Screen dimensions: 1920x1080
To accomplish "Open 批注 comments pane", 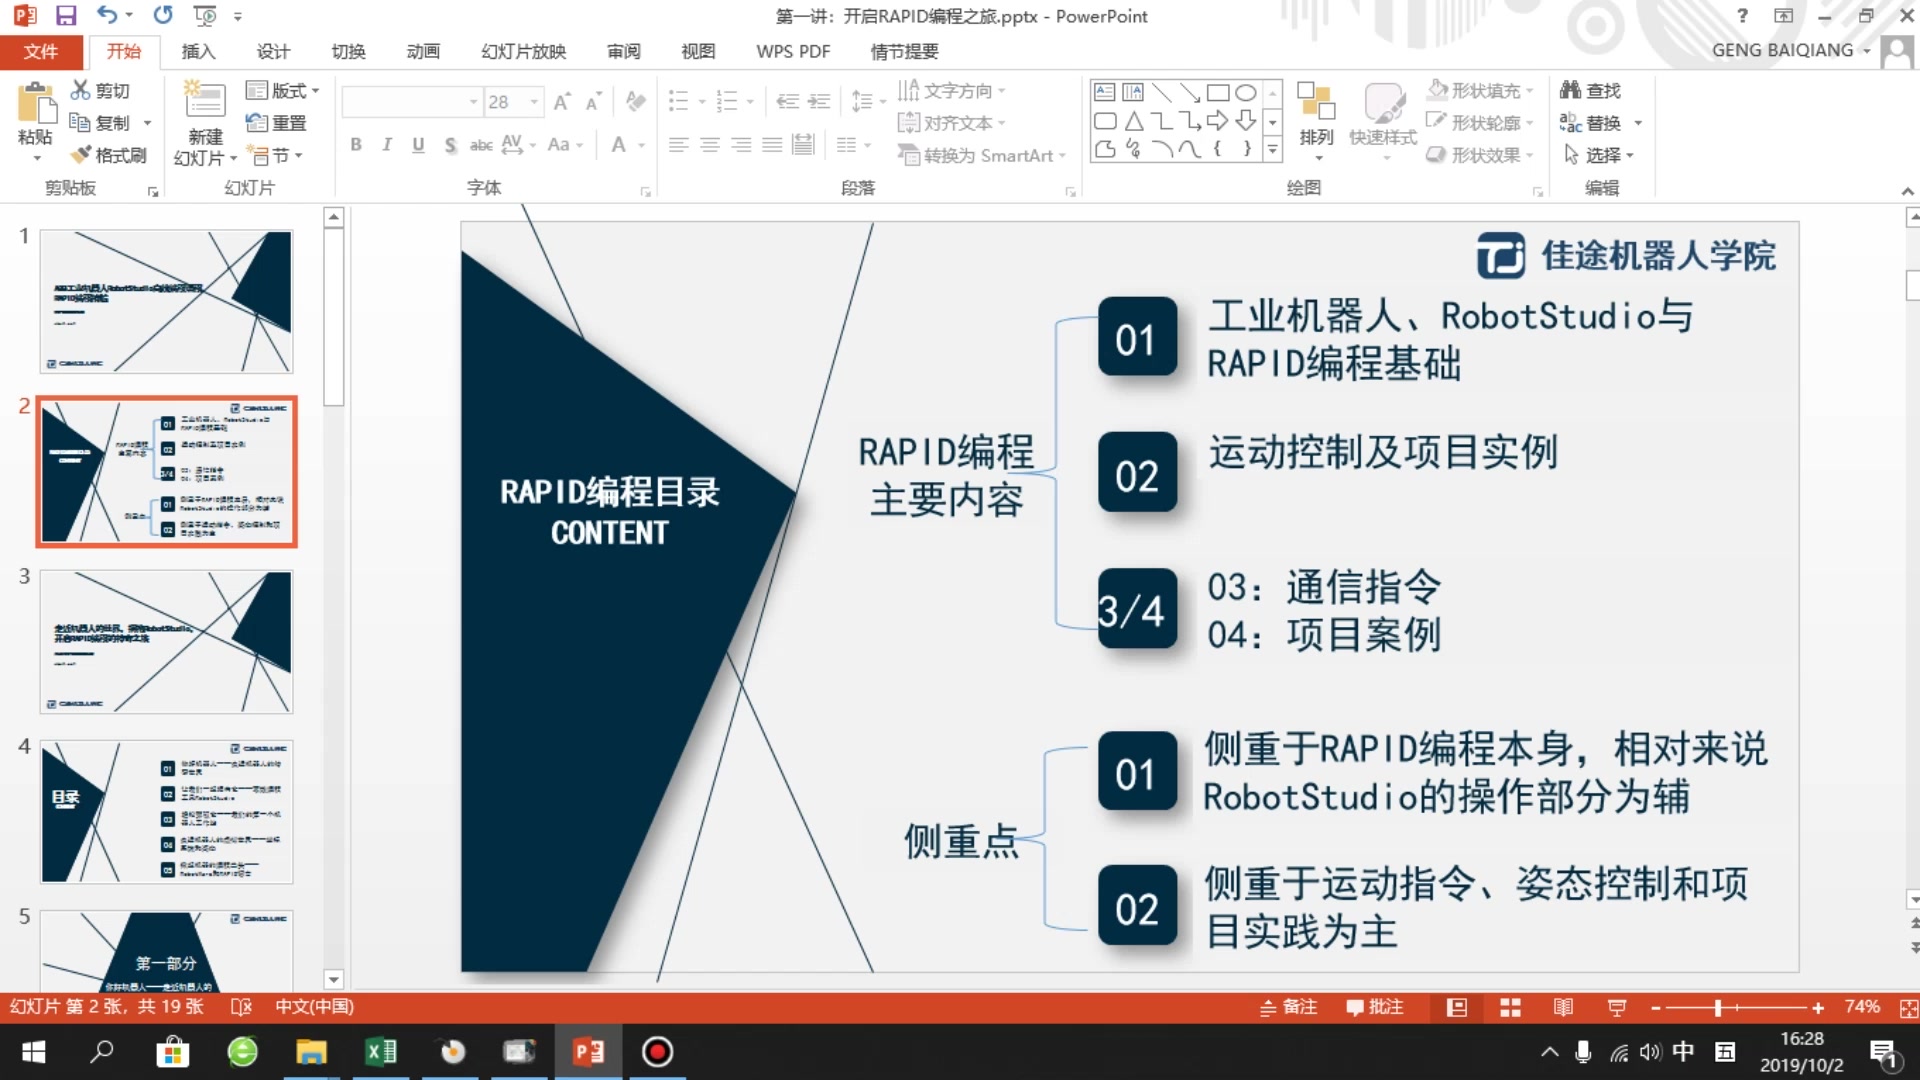I will coord(1375,1008).
